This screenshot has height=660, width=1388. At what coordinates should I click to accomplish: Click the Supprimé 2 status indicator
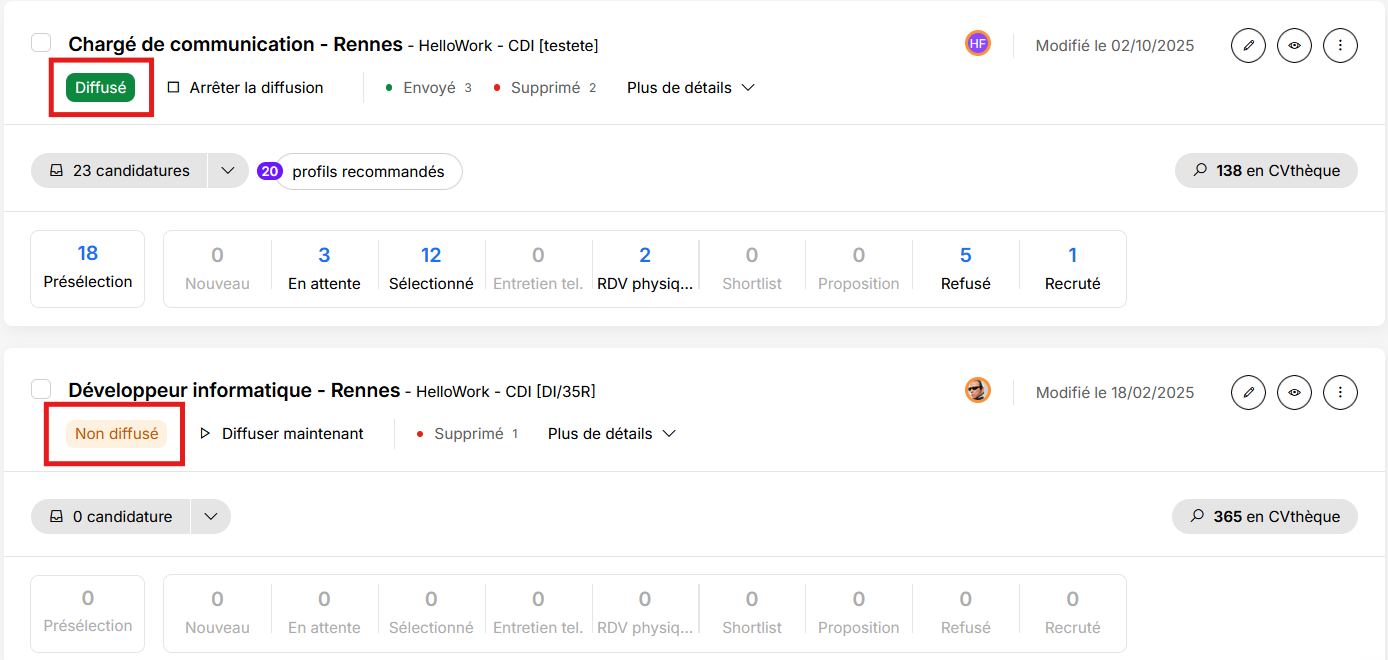click(544, 88)
